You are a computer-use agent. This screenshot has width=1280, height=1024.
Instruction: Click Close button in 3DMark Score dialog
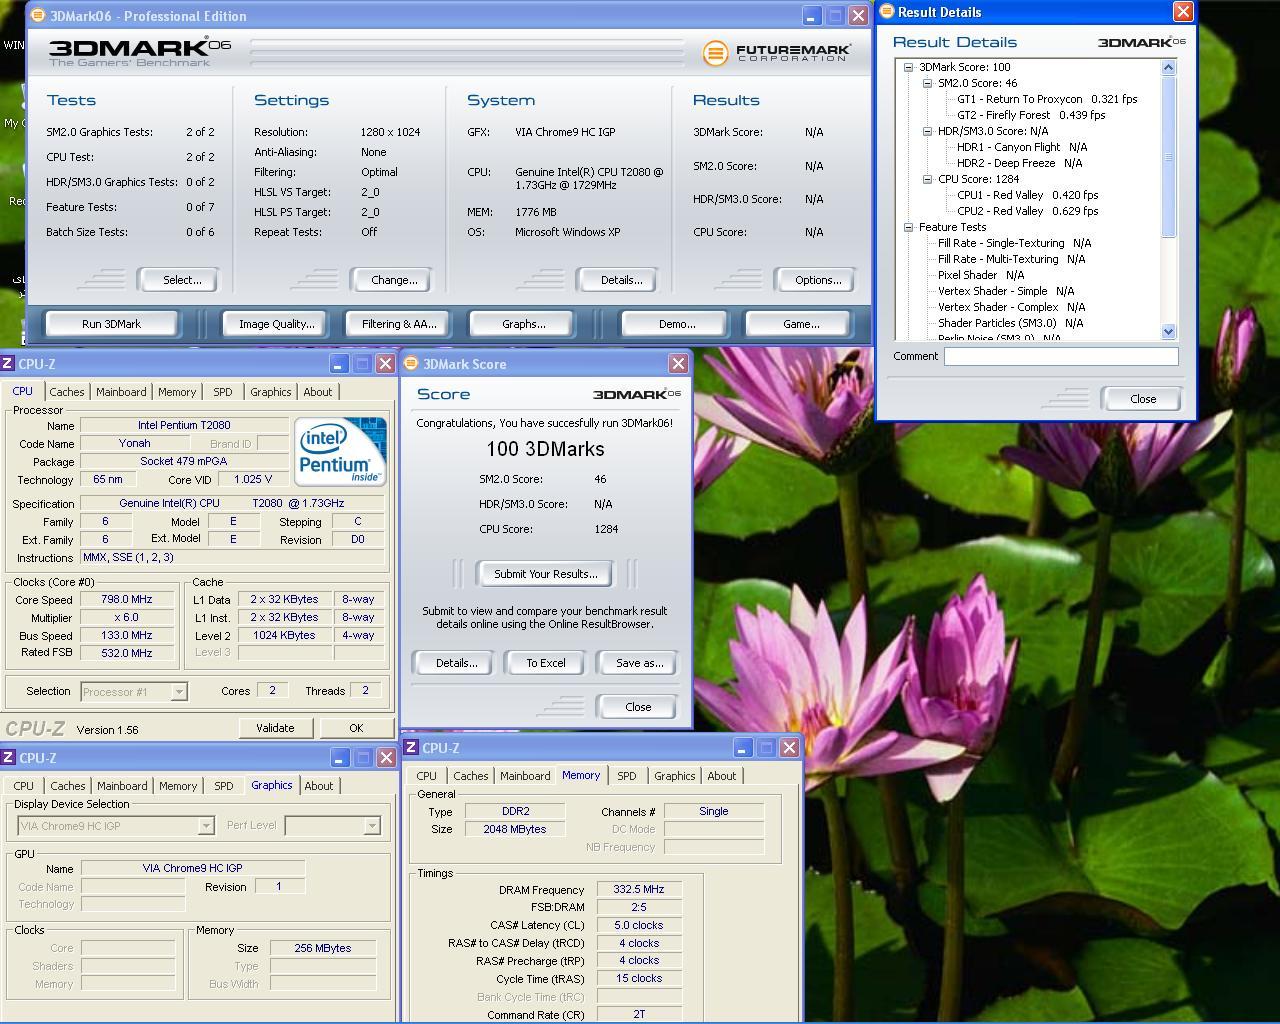coord(638,707)
